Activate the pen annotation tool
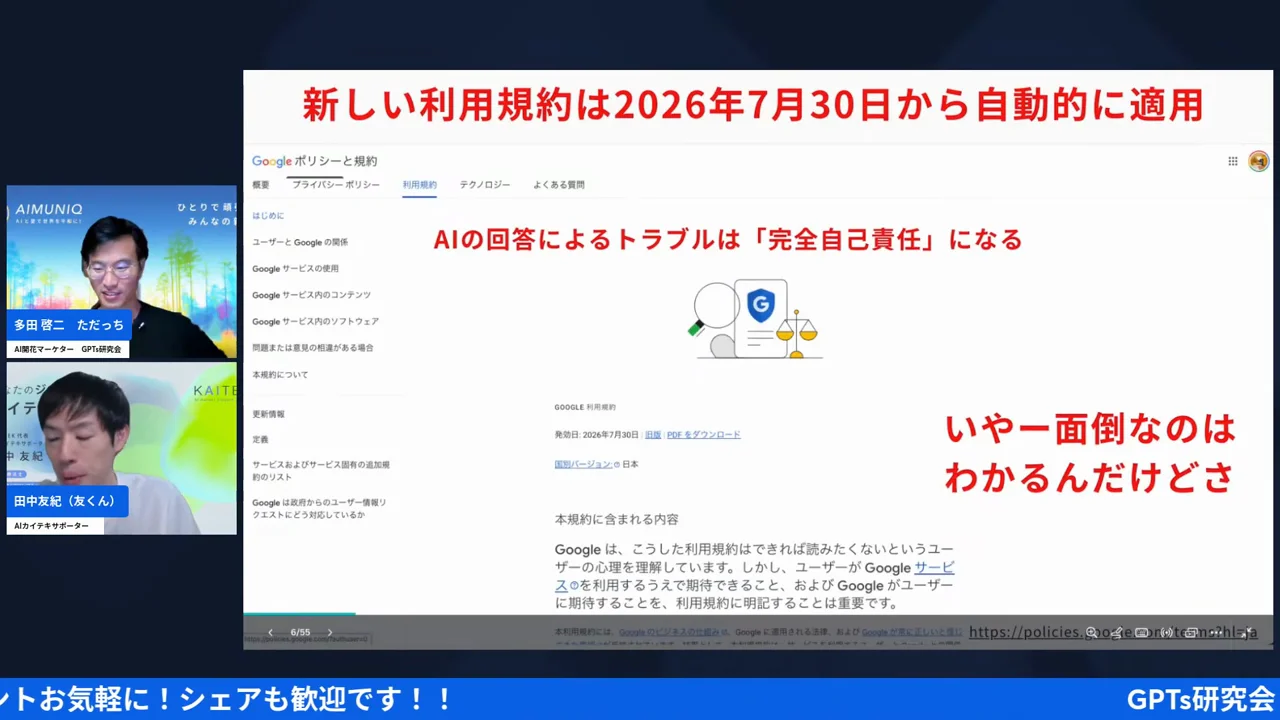The image size is (1280, 720). (x=1116, y=632)
